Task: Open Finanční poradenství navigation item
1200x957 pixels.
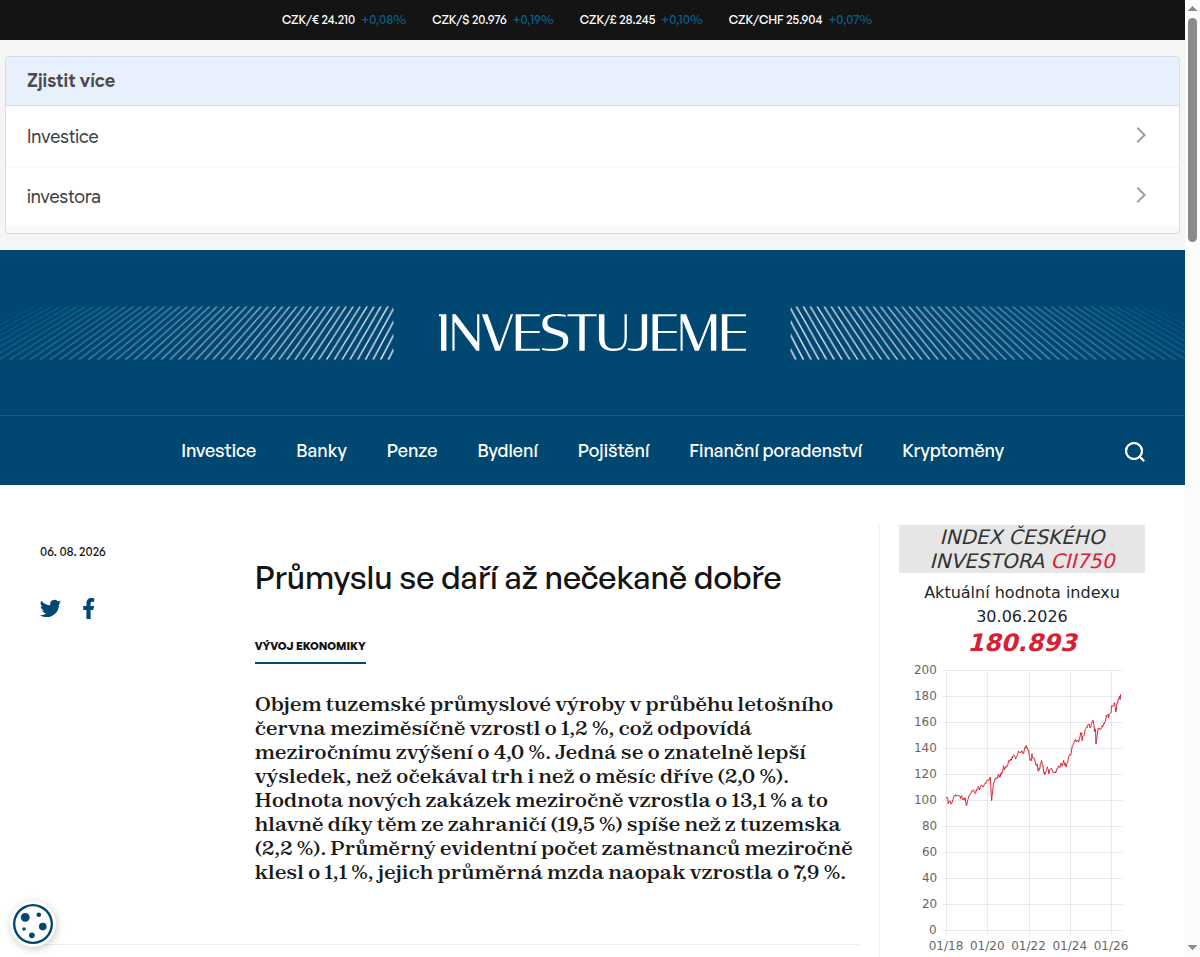Action: point(776,451)
